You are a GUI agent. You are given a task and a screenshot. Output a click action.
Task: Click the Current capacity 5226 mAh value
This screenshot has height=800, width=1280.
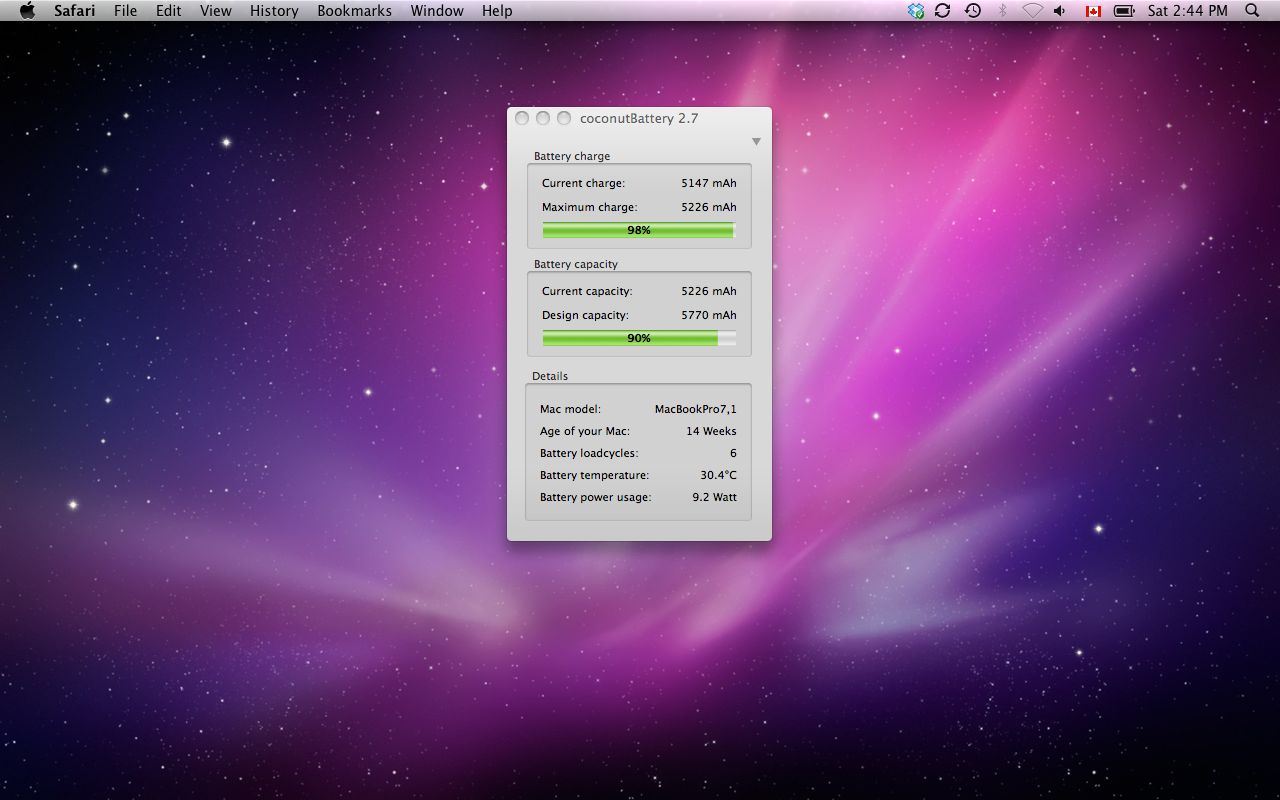[709, 291]
